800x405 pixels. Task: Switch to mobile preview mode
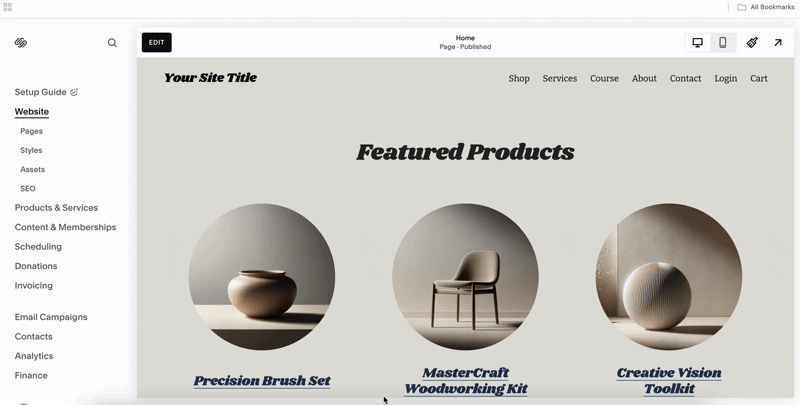(722, 43)
